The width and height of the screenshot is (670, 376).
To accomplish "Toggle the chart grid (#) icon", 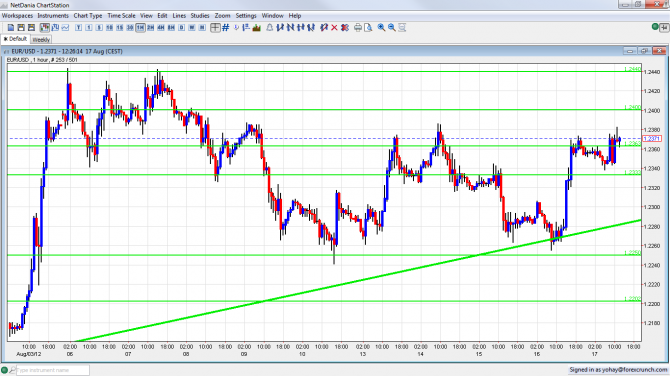I will click(226, 27).
